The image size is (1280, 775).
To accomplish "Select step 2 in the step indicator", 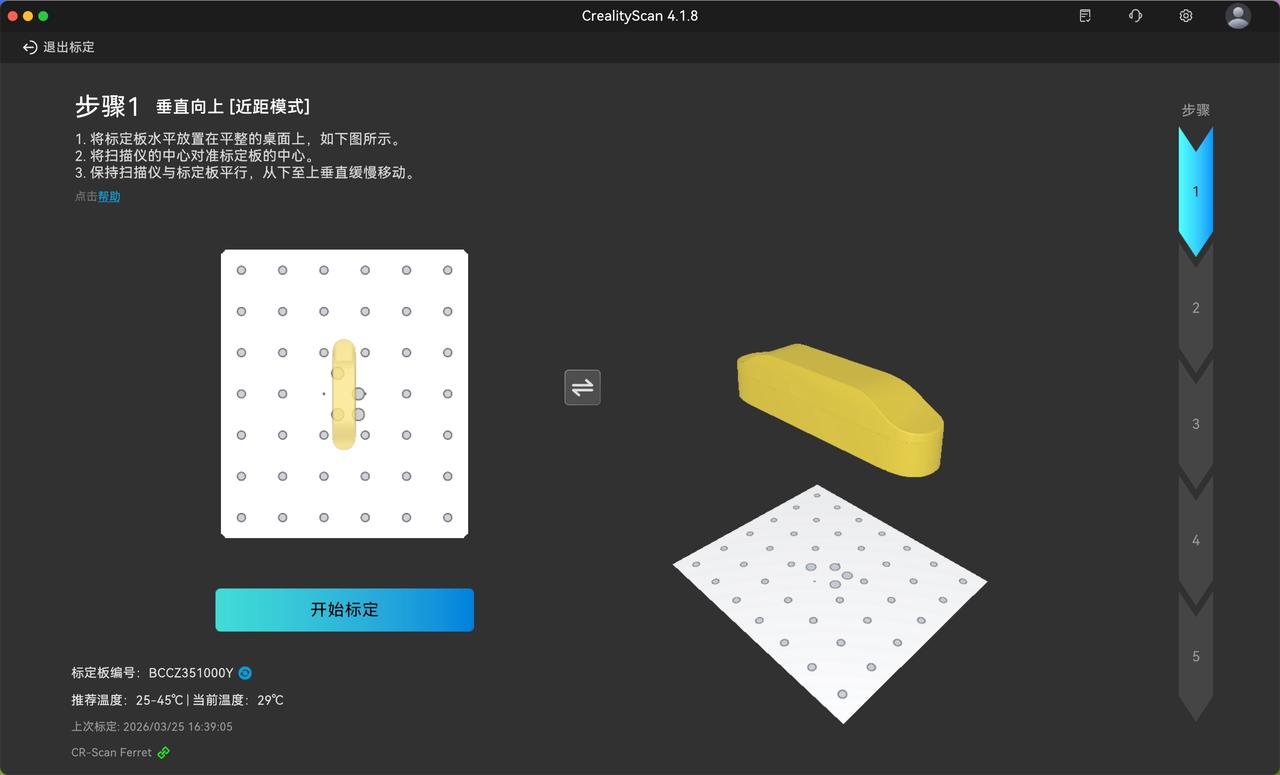I will coord(1195,308).
